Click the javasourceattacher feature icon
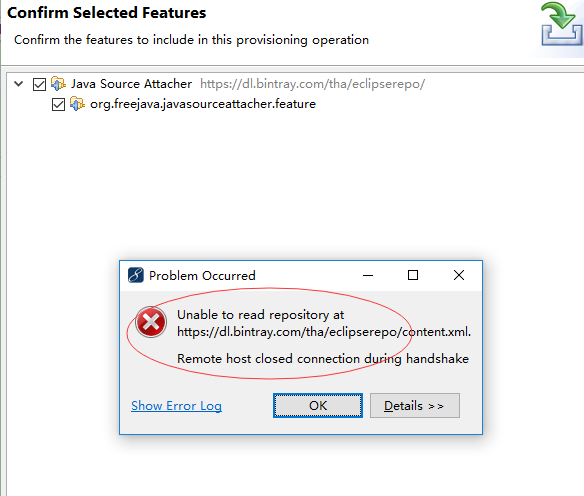Image resolution: width=584 pixels, height=496 pixels. (77, 104)
